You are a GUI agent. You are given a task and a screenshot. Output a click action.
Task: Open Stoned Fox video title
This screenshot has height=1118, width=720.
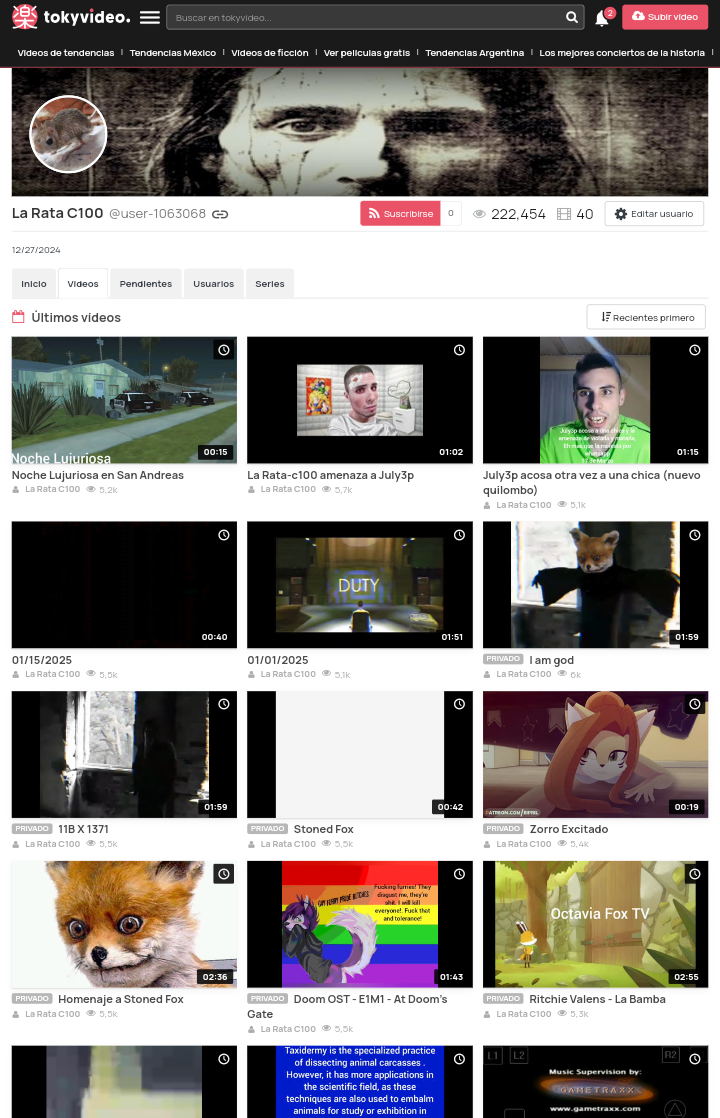click(x=324, y=829)
